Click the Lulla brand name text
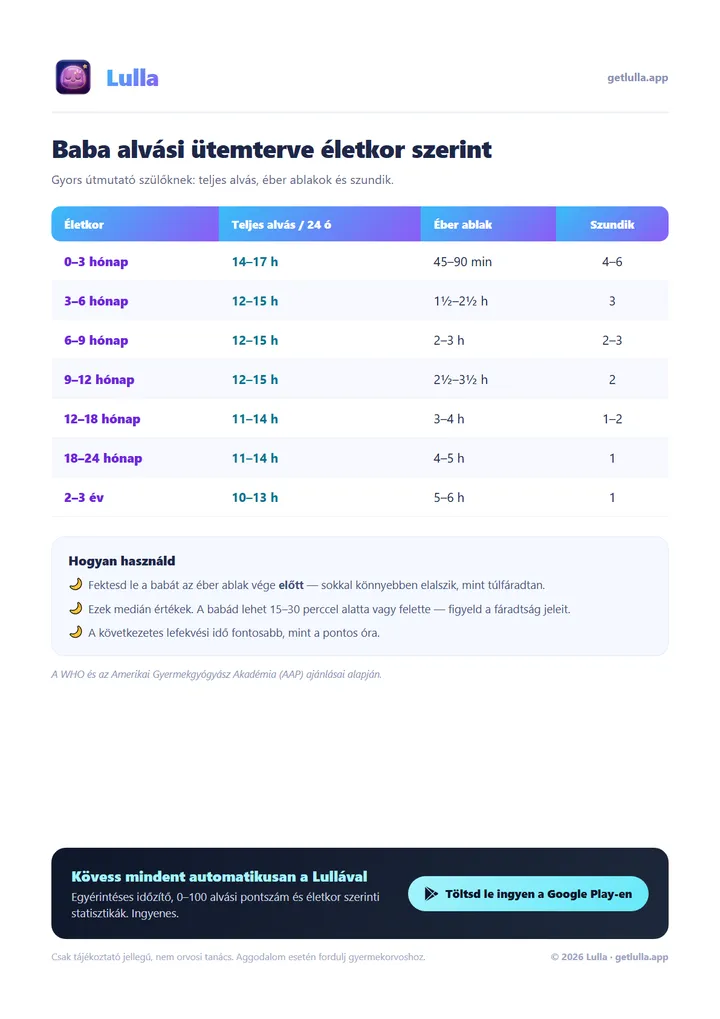Viewport: 720px width, 1019px height. [x=132, y=78]
